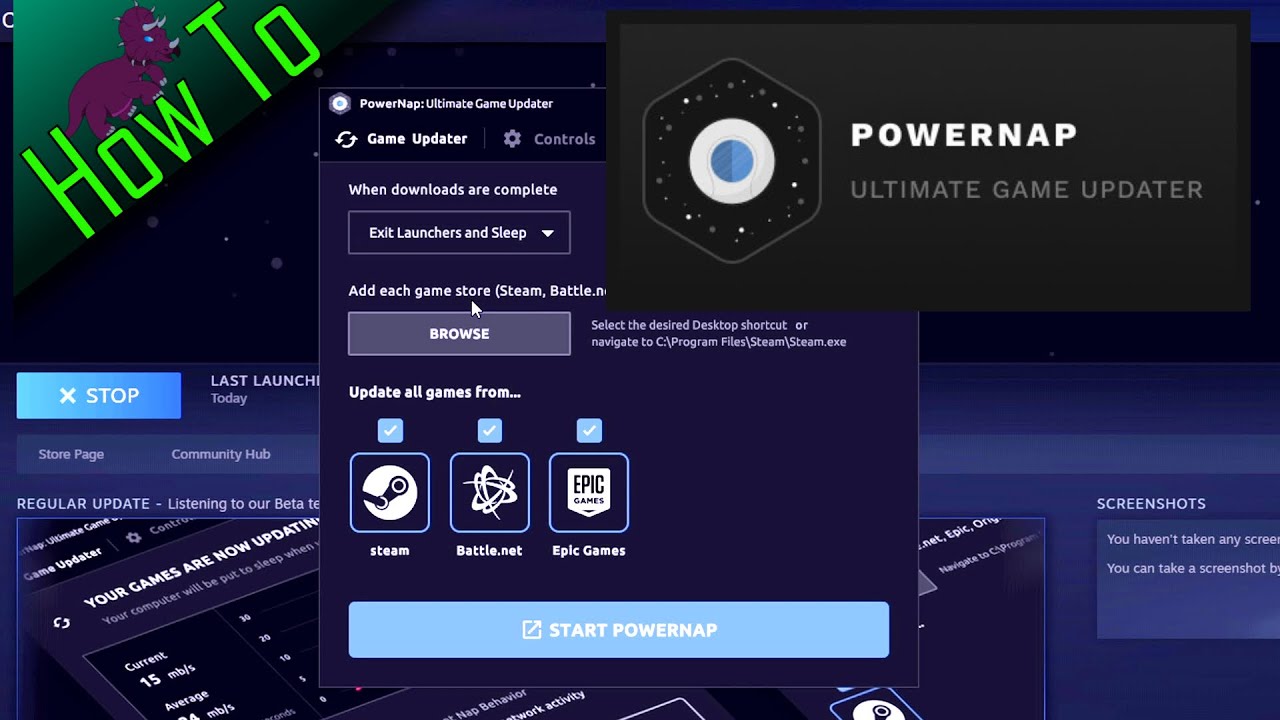This screenshot has height=720, width=1280.
Task: Click the PowerNap hexagon logo in banner
Action: click(x=732, y=160)
